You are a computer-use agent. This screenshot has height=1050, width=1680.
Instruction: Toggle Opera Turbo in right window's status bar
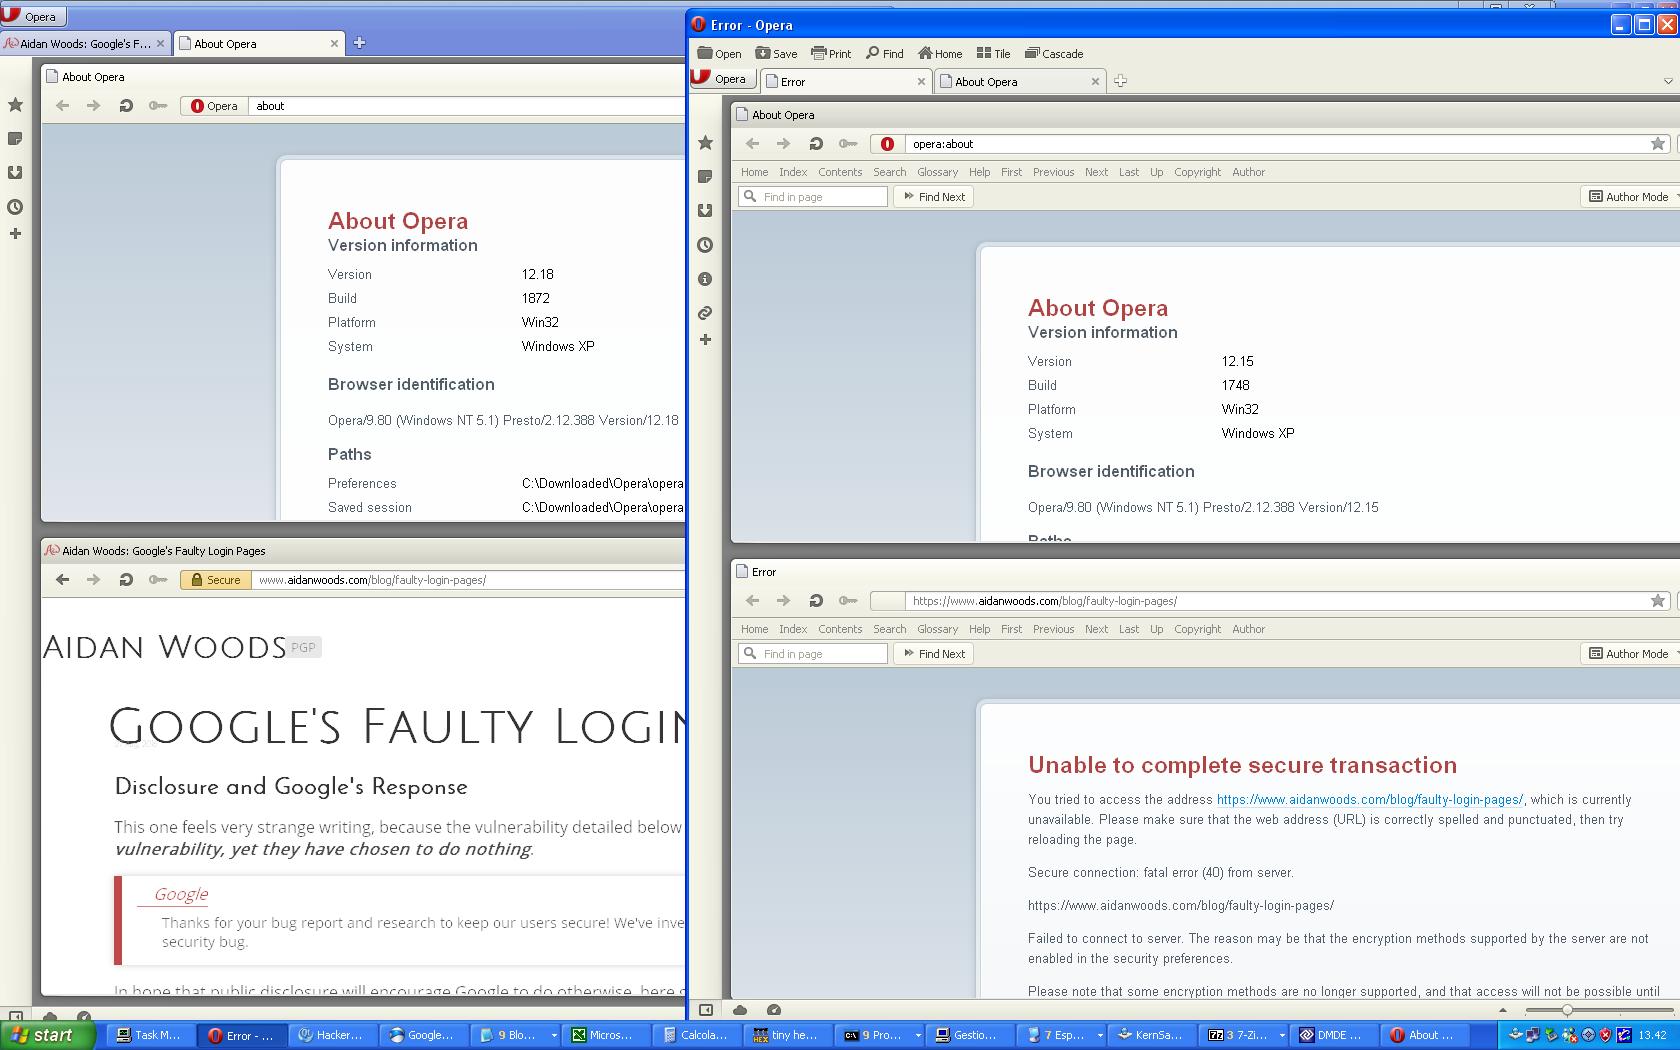coord(773,1010)
